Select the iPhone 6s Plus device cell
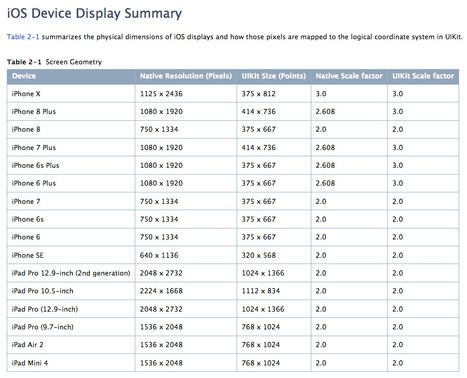 point(71,165)
